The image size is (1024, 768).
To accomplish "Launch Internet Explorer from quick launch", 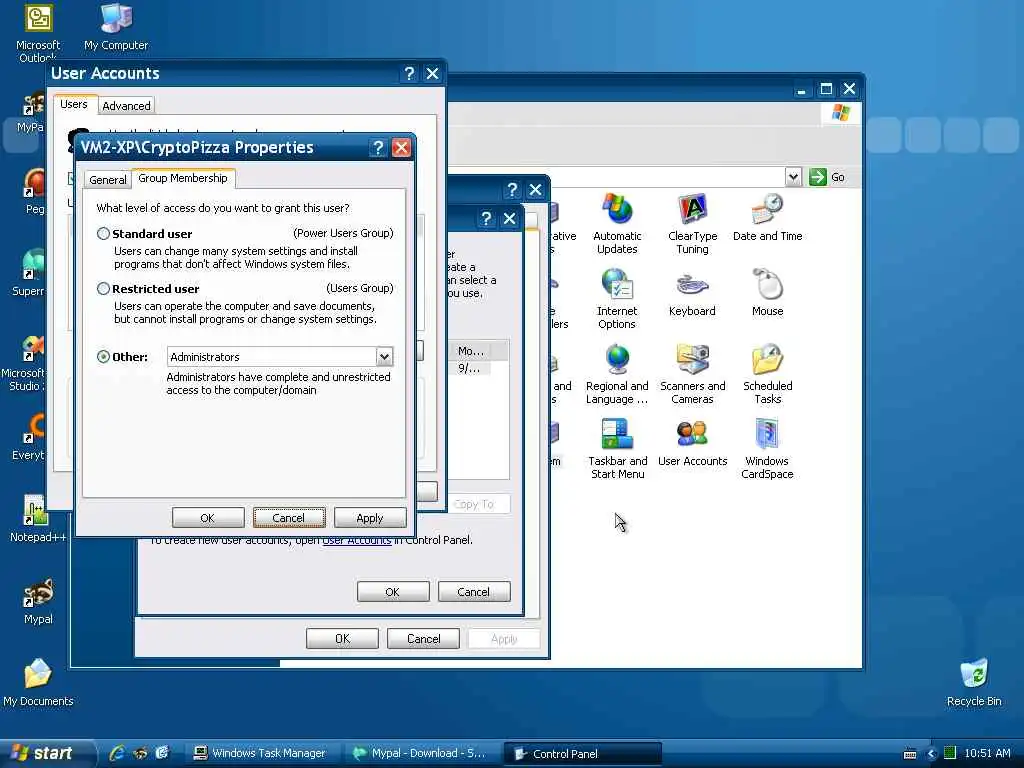I will click(118, 753).
